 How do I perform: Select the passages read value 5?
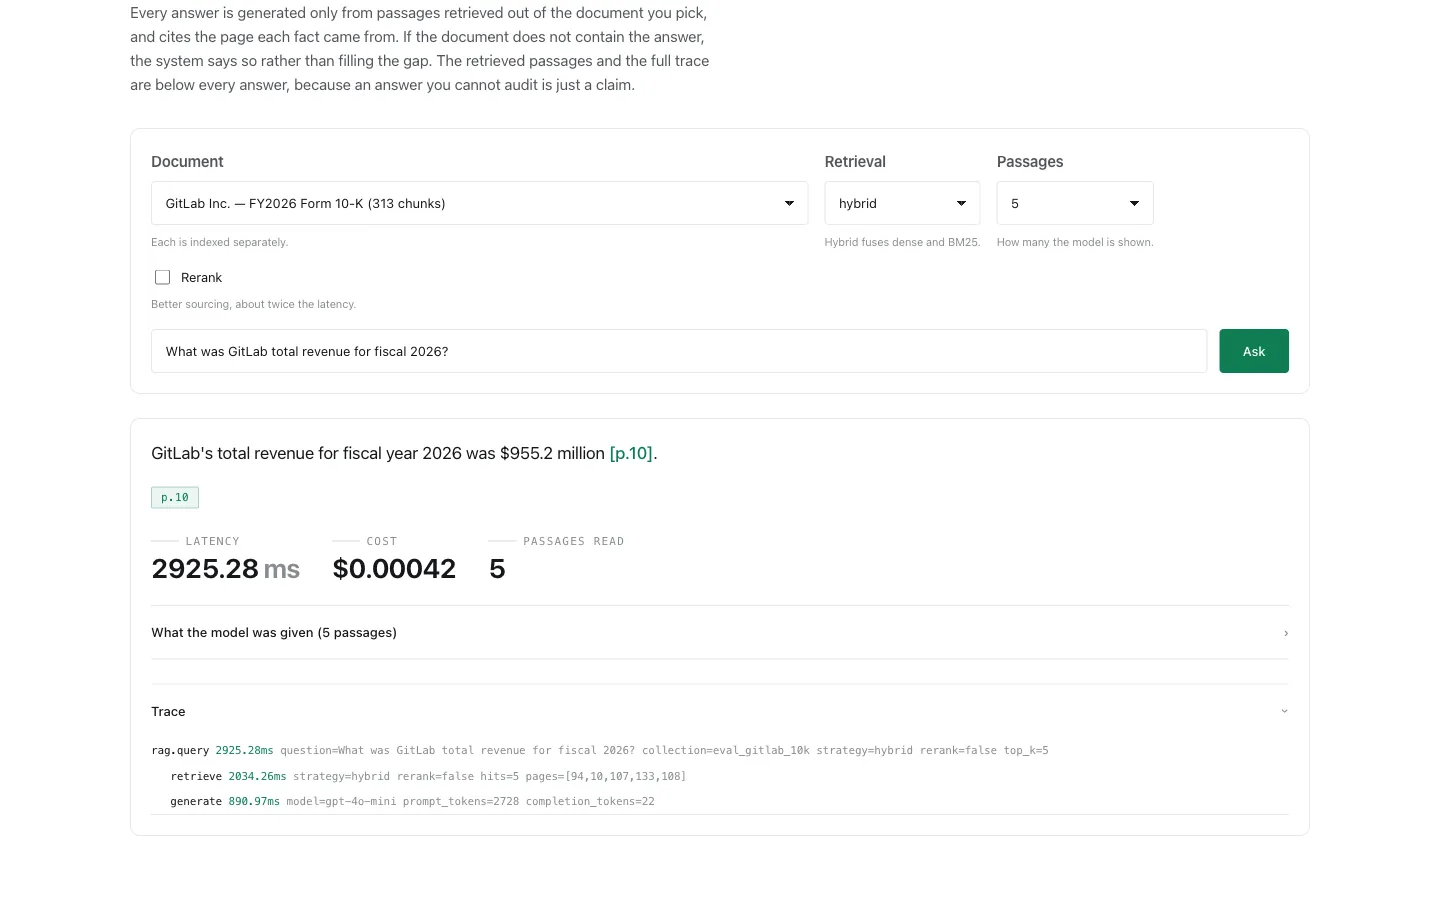(x=497, y=569)
